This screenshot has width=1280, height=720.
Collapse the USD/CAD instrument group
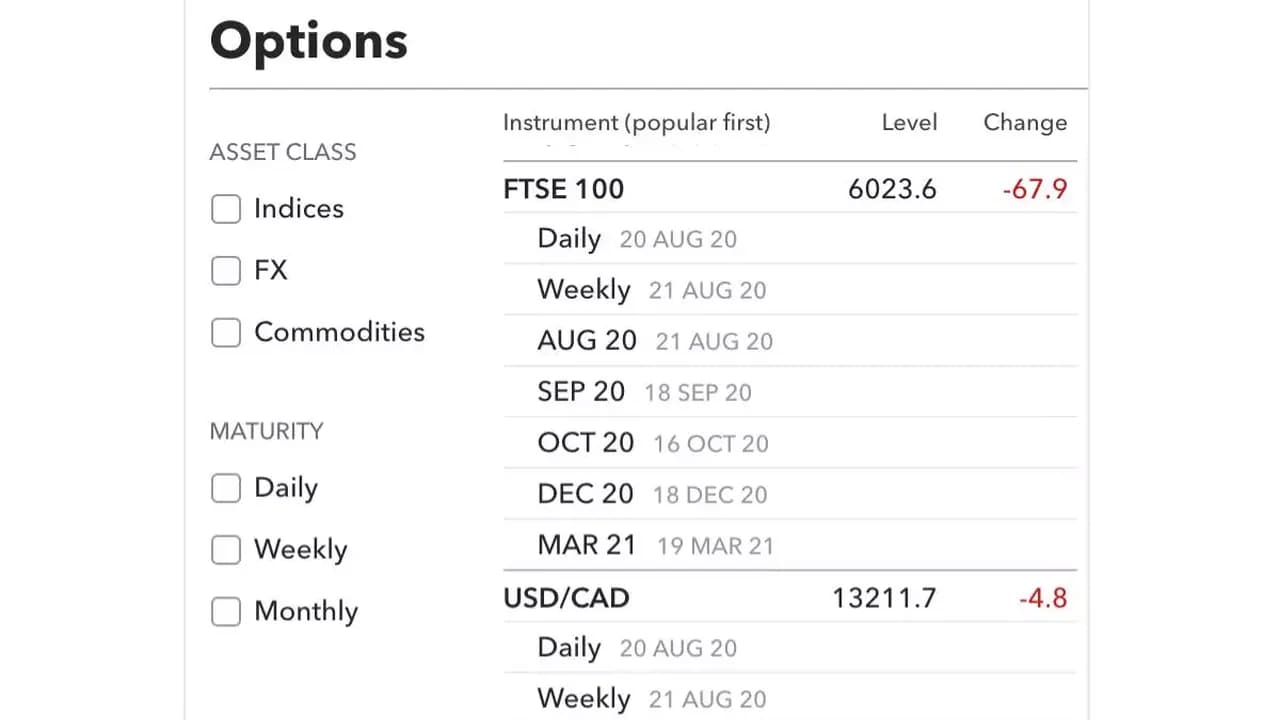[x=790, y=598]
